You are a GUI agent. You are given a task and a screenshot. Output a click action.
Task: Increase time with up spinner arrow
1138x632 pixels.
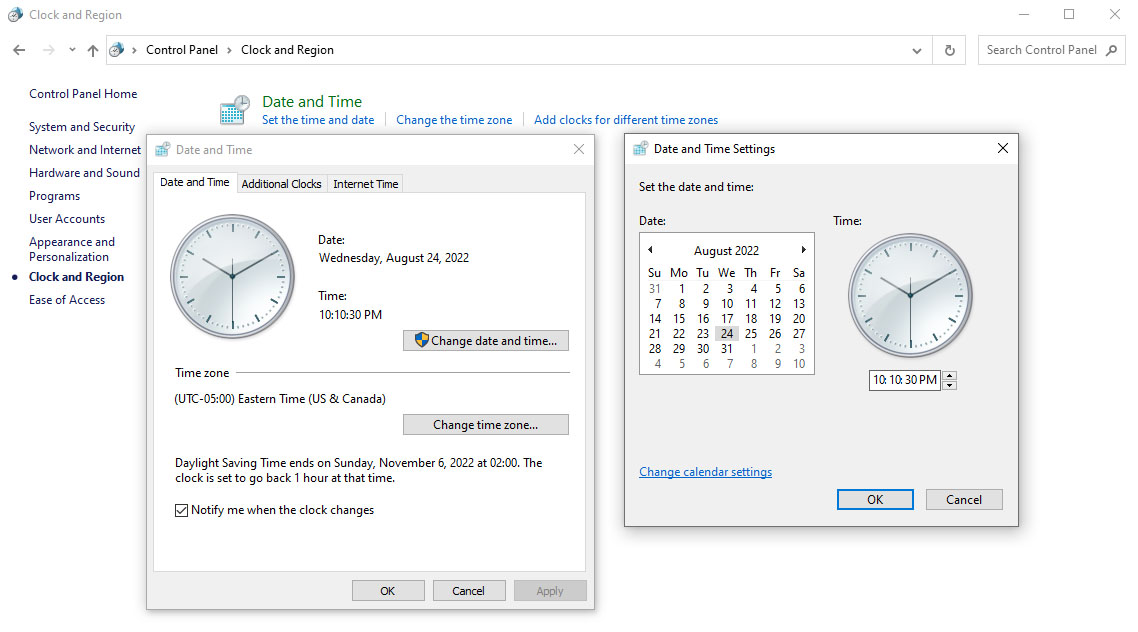tap(949, 375)
